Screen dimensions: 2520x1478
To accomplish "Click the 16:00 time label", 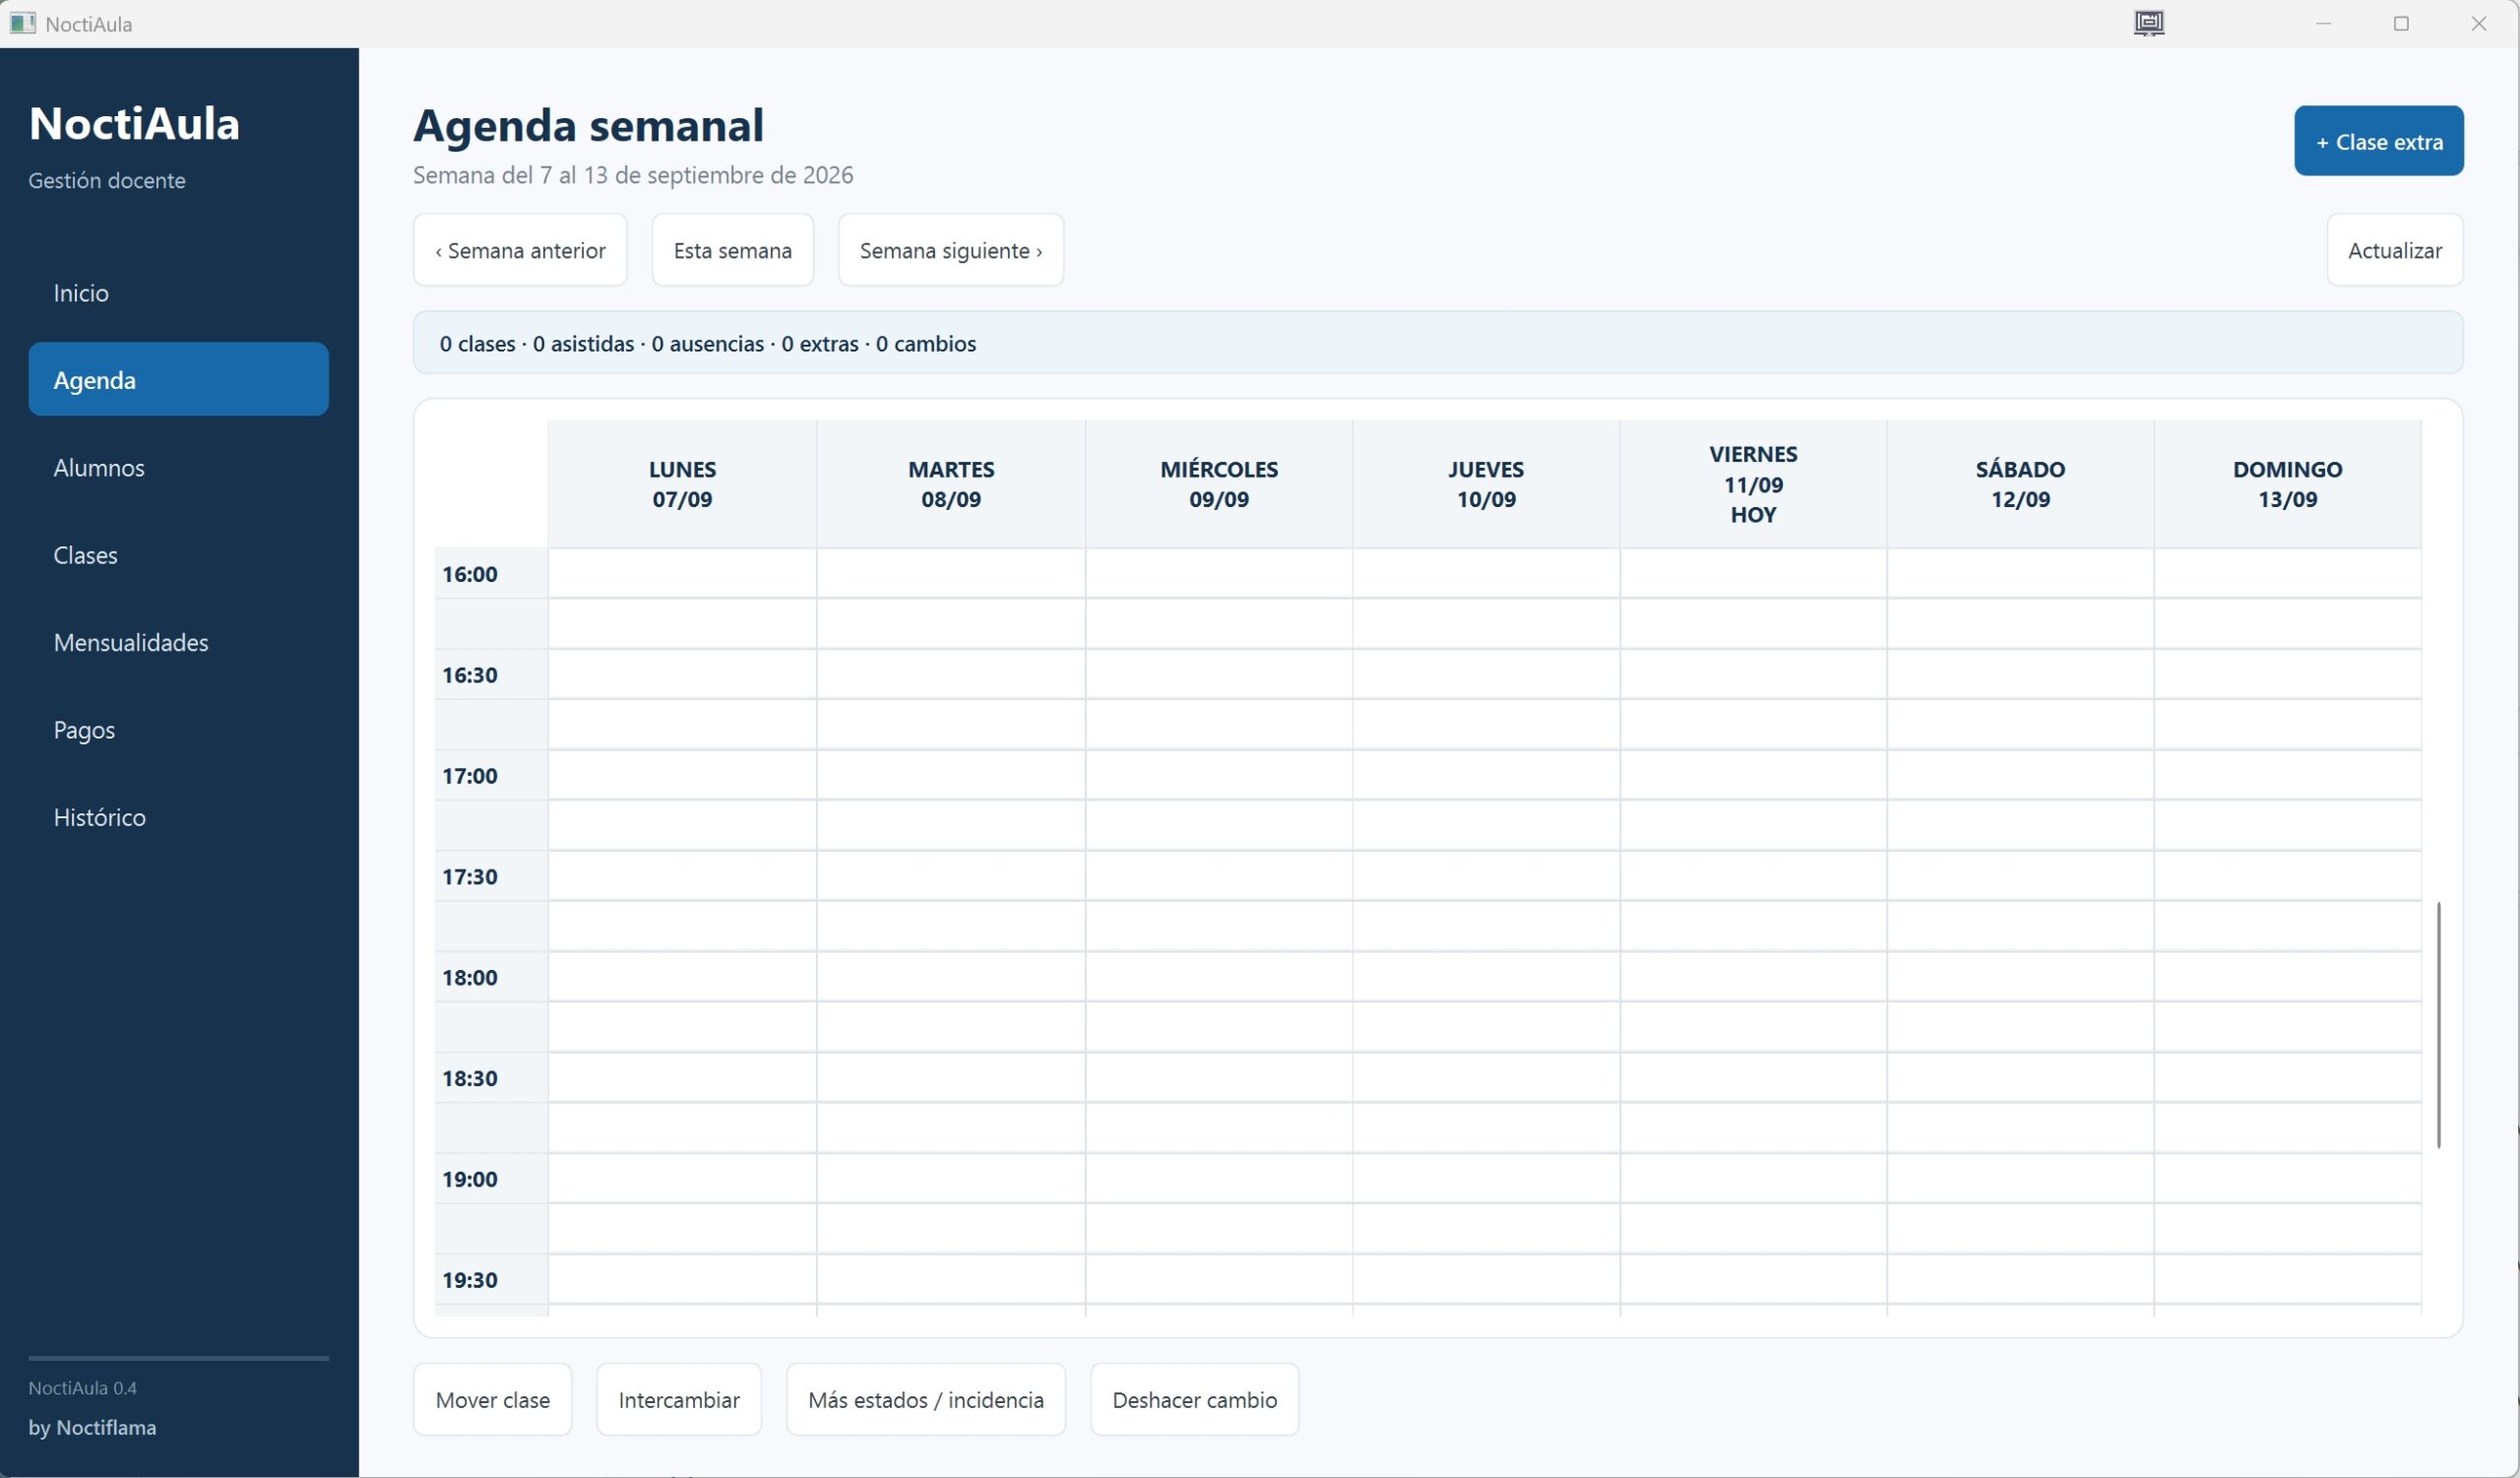I will pos(470,574).
